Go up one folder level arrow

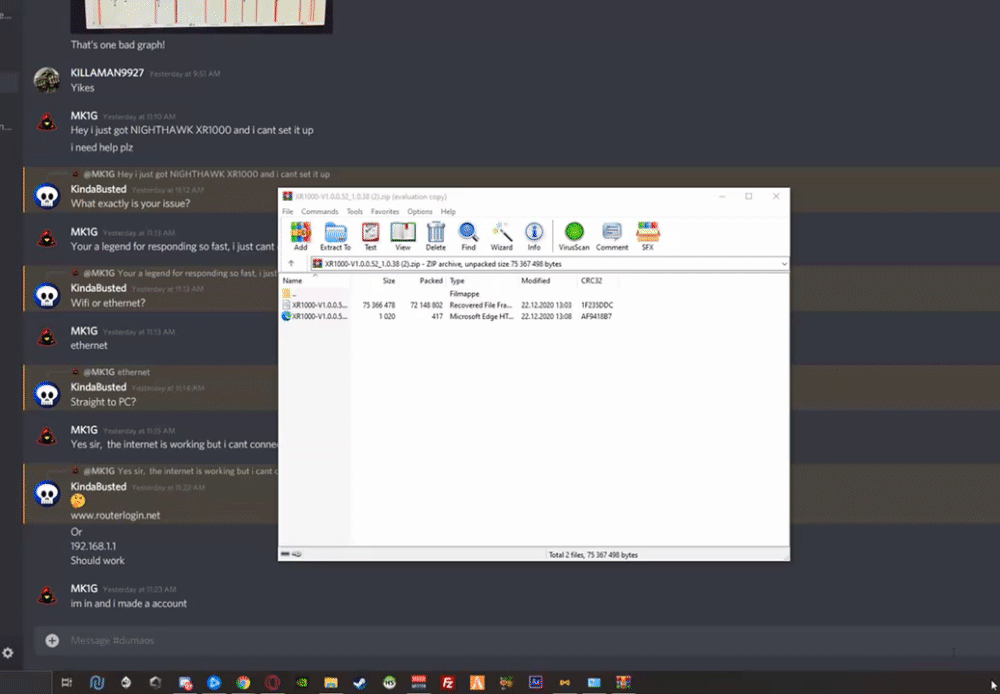tap(291, 263)
